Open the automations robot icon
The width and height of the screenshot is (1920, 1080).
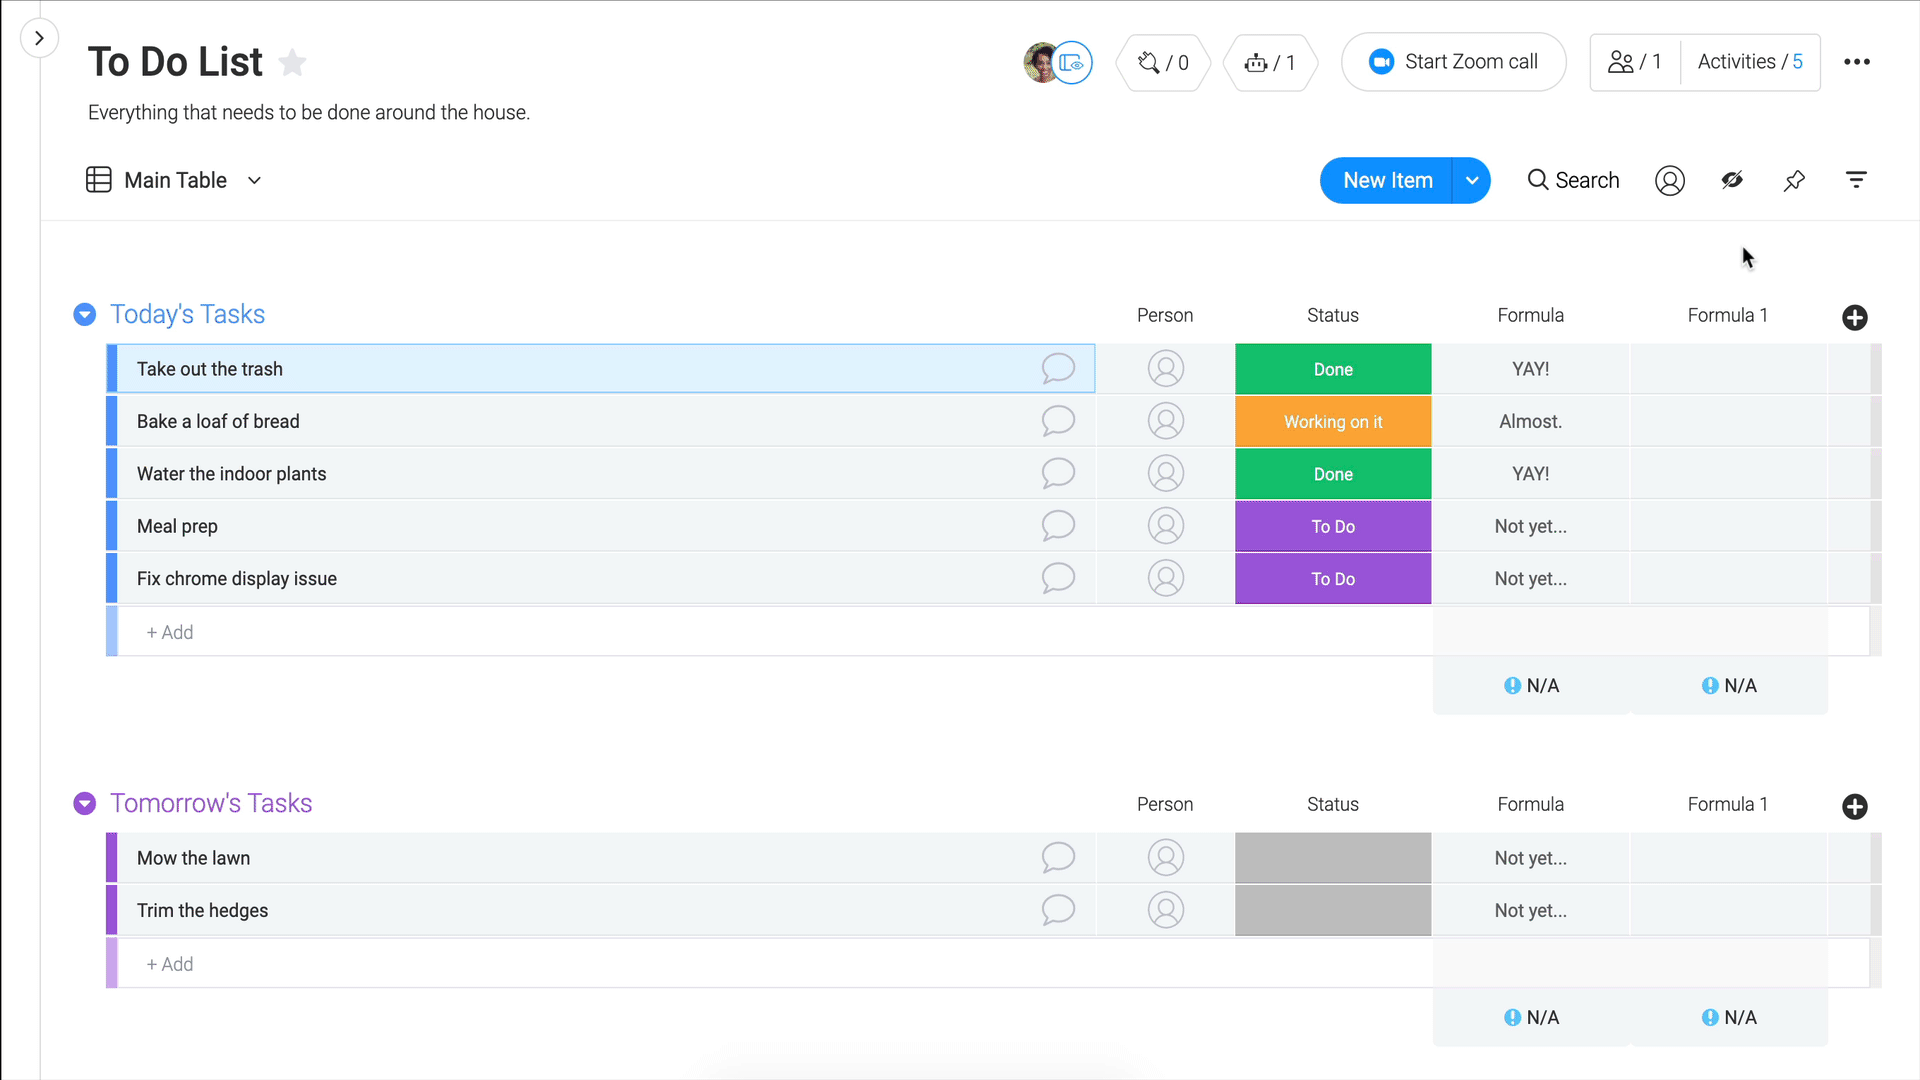[1269, 63]
